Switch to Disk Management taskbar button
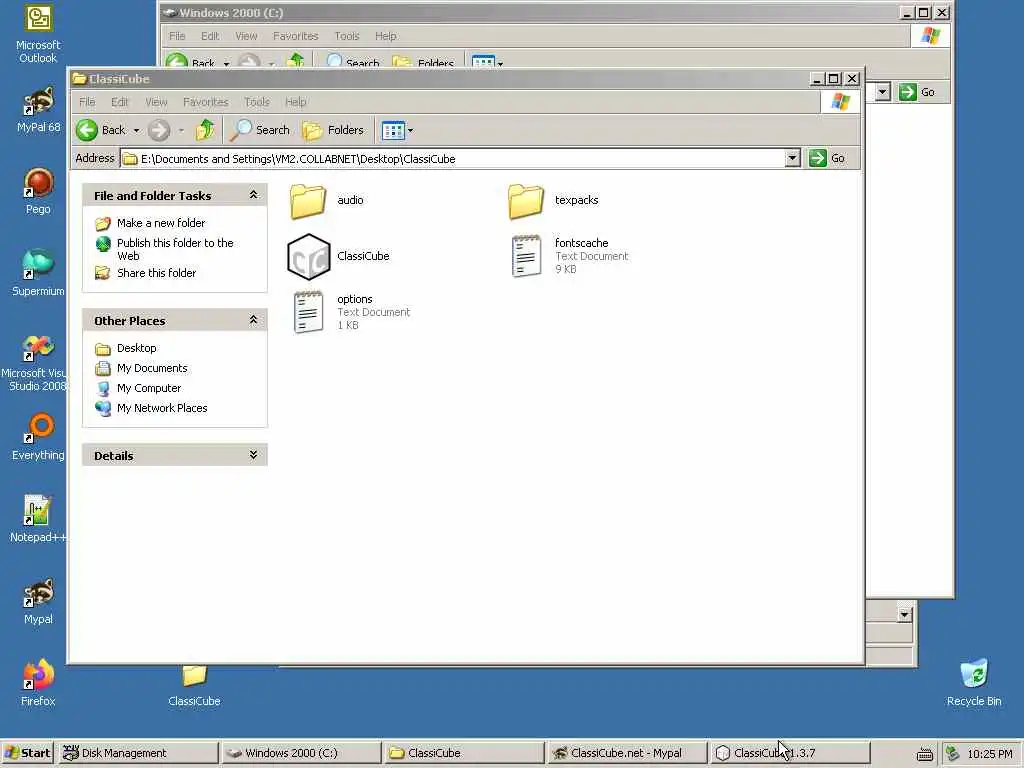Screen dimensions: 1024x768 click(x=136, y=753)
